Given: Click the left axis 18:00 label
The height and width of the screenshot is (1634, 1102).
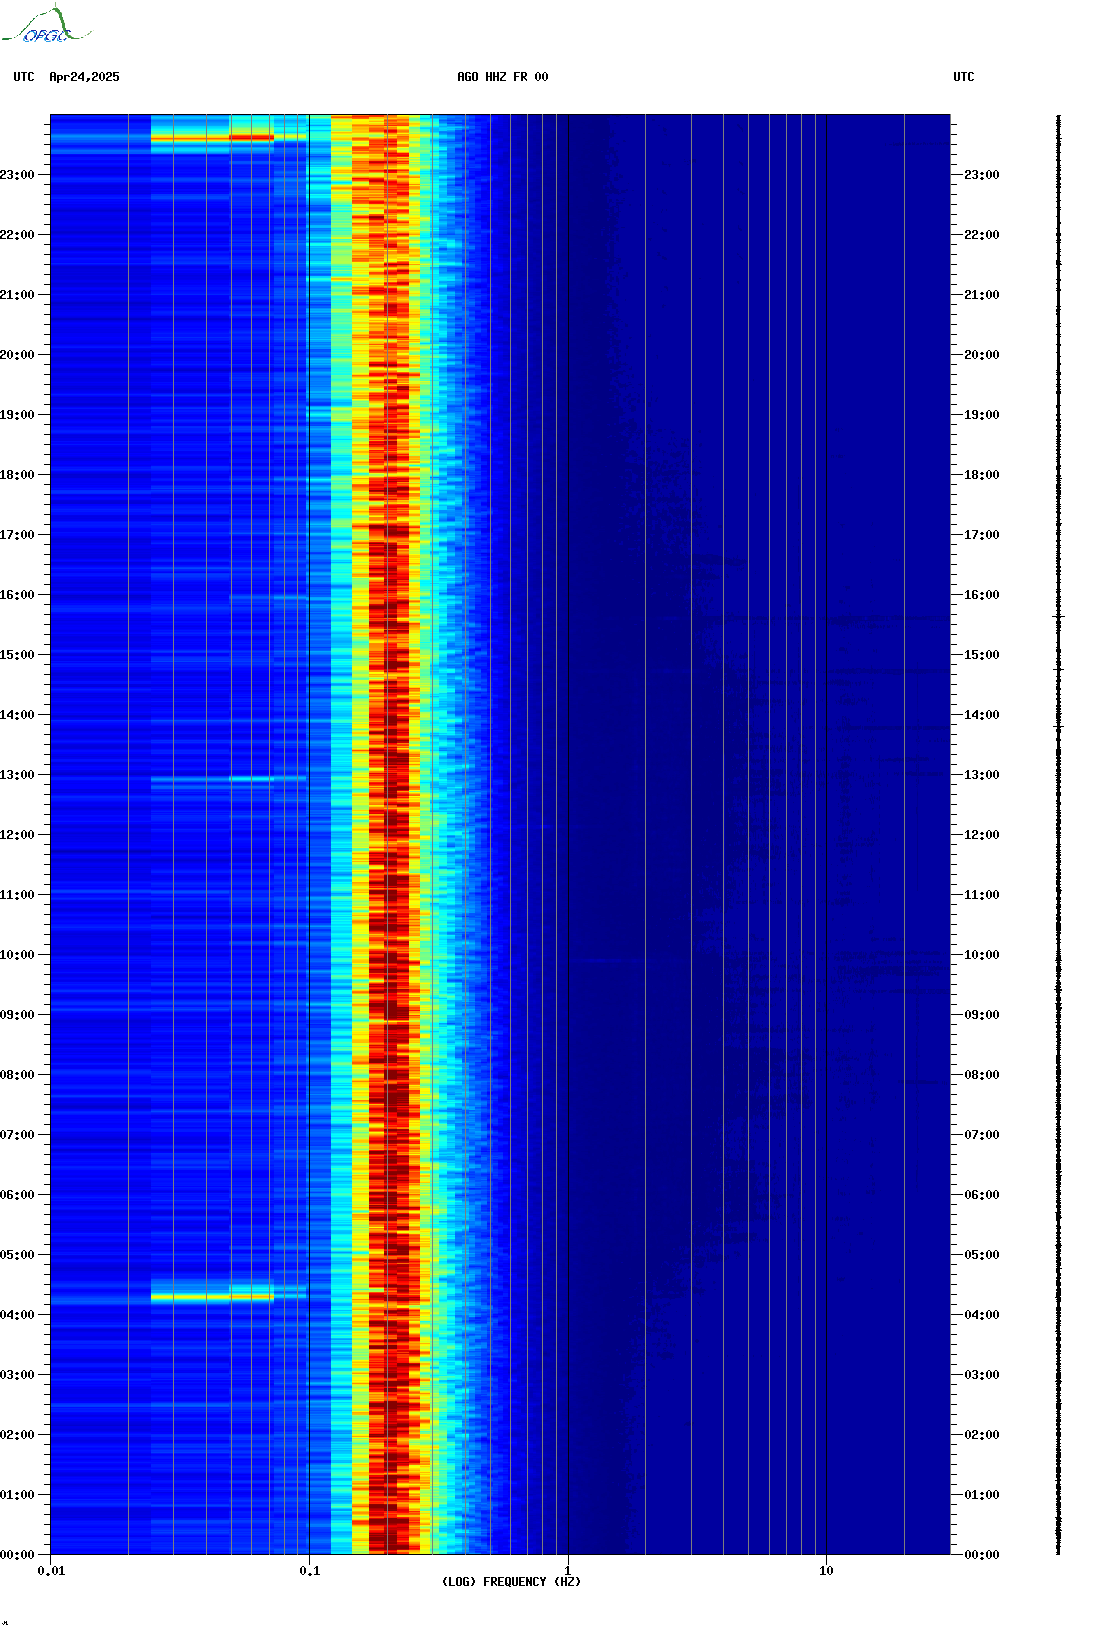Looking at the screenshot, I should pos(17,475).
